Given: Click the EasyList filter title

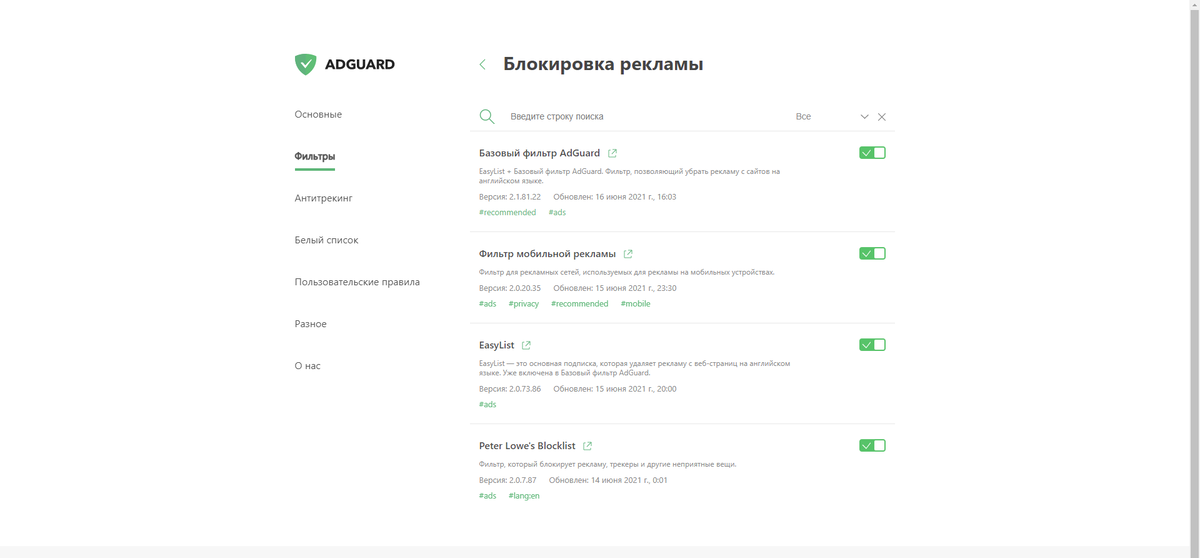Looking at the screenshot, I should pyautogui.click(x=496, y=345).
